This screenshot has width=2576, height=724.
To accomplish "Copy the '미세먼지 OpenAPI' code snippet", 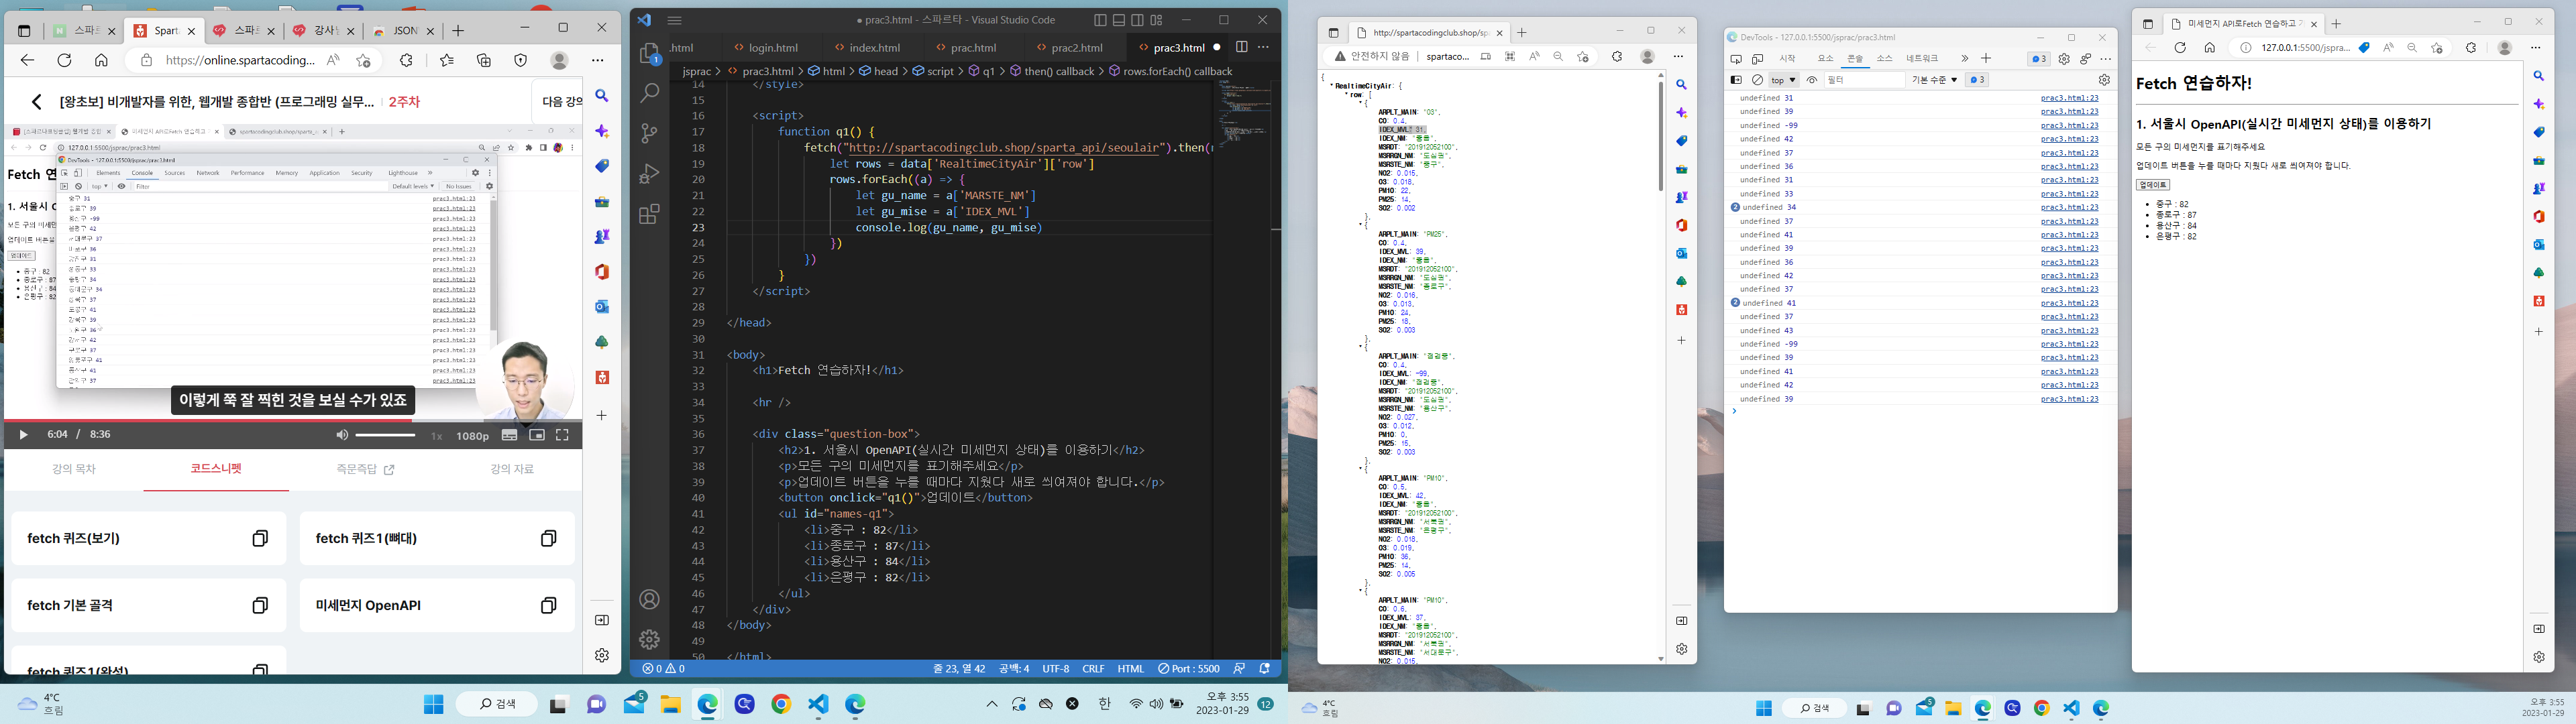I will [548, 605].
